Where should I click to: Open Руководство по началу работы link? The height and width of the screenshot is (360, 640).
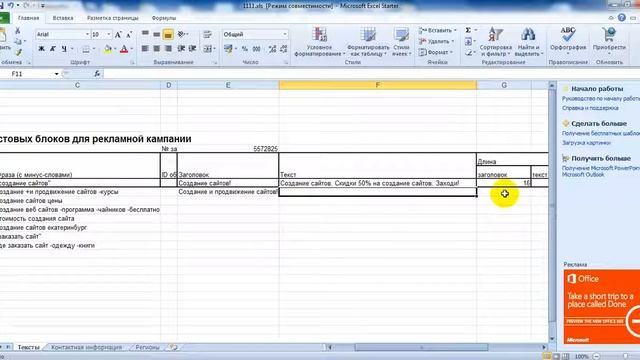click(601, 99)
